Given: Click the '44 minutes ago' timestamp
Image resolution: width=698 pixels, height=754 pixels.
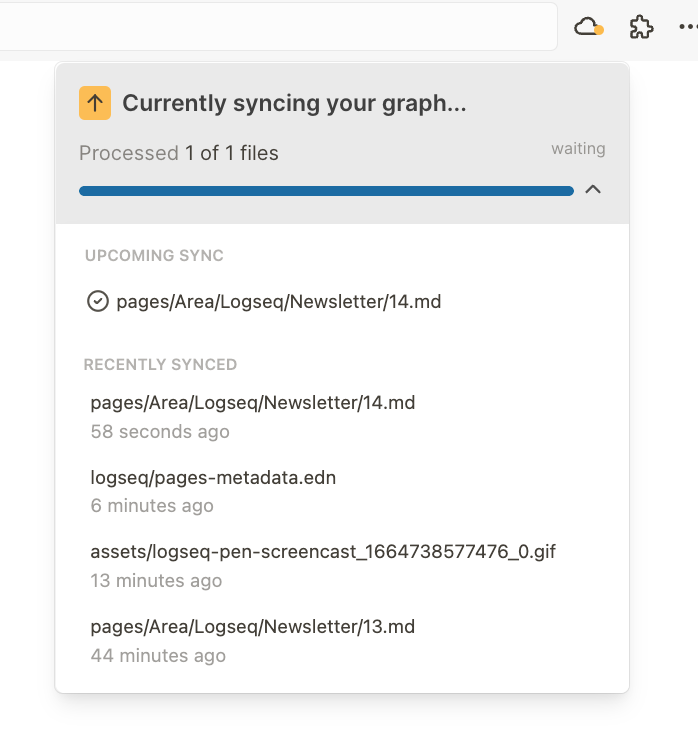Looking at the screenshot, I should click(158, 656).
